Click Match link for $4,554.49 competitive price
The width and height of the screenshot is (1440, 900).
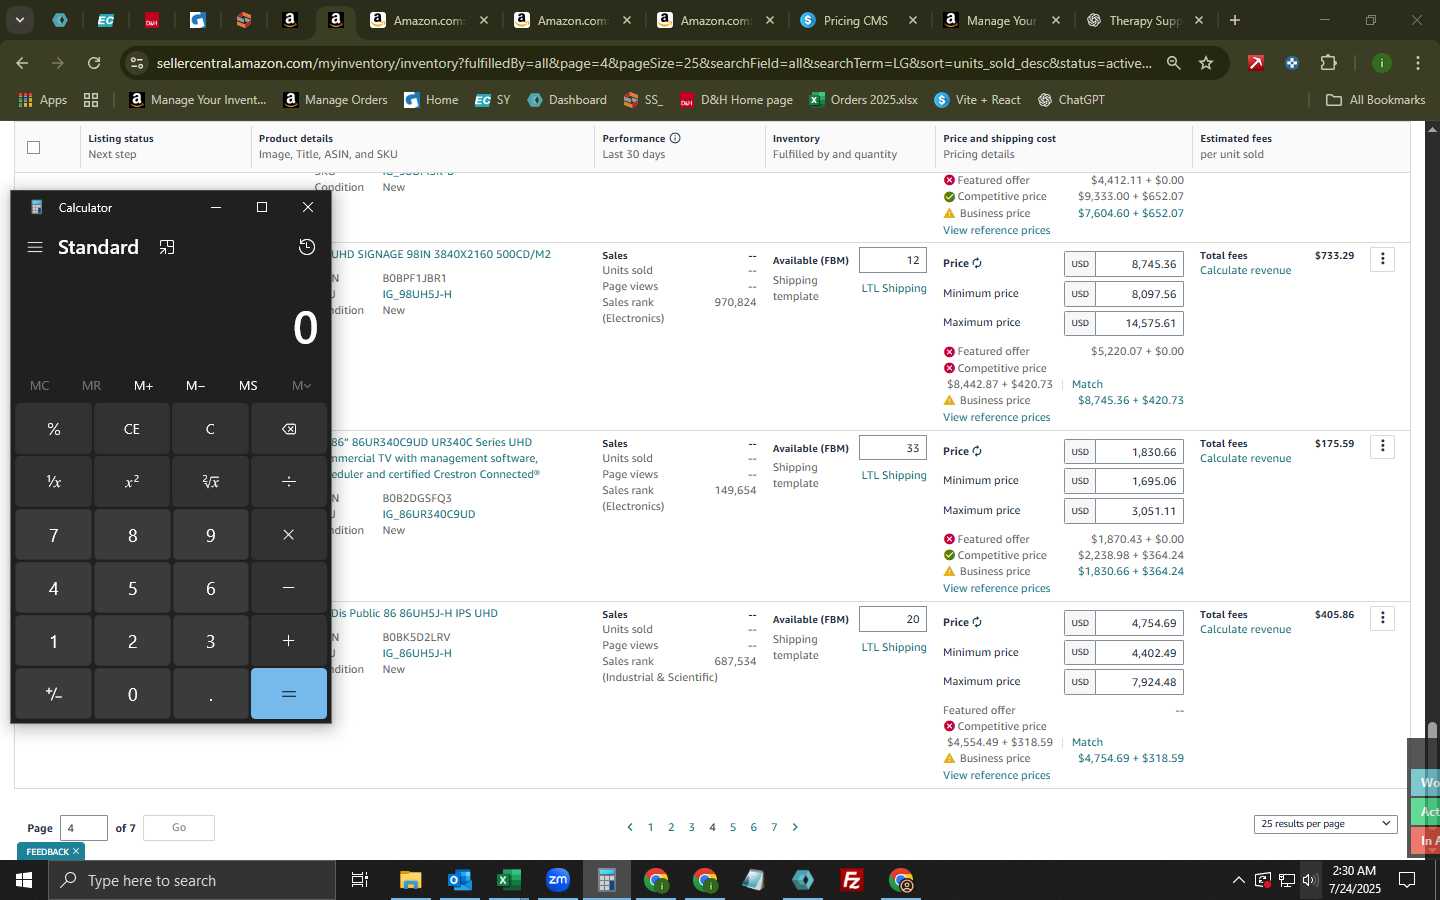tap(1087, 742)
